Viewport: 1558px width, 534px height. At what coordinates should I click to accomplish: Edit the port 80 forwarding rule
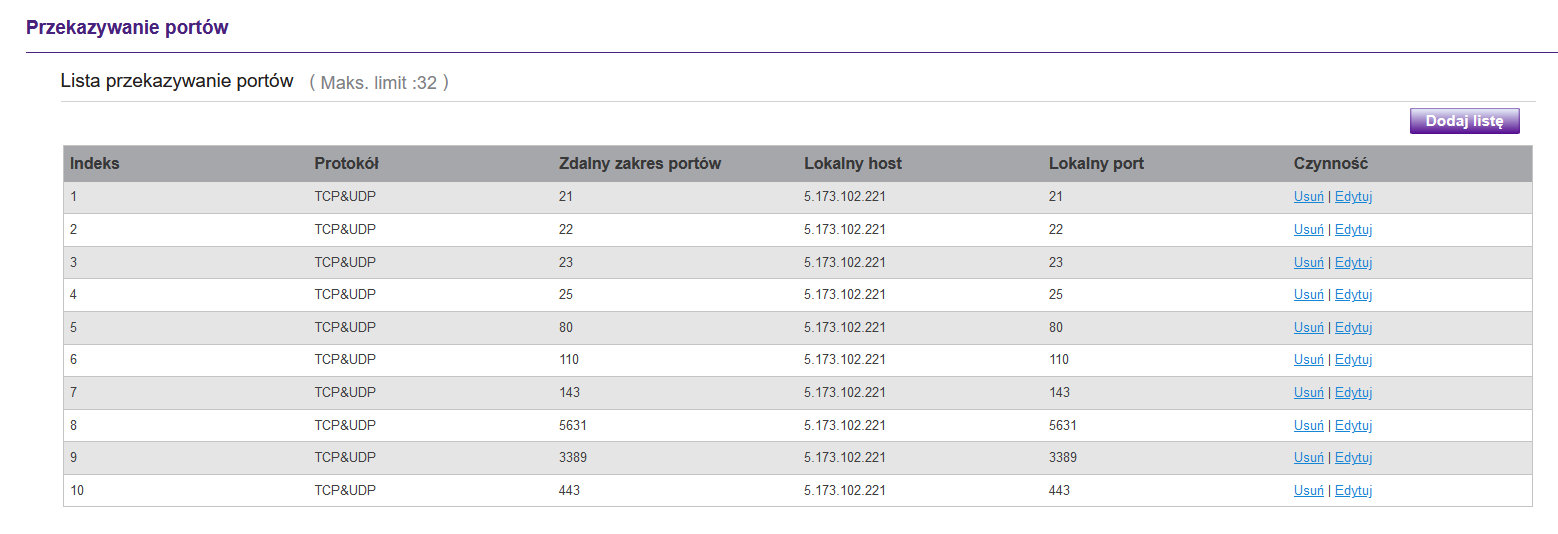[1353, 328]
